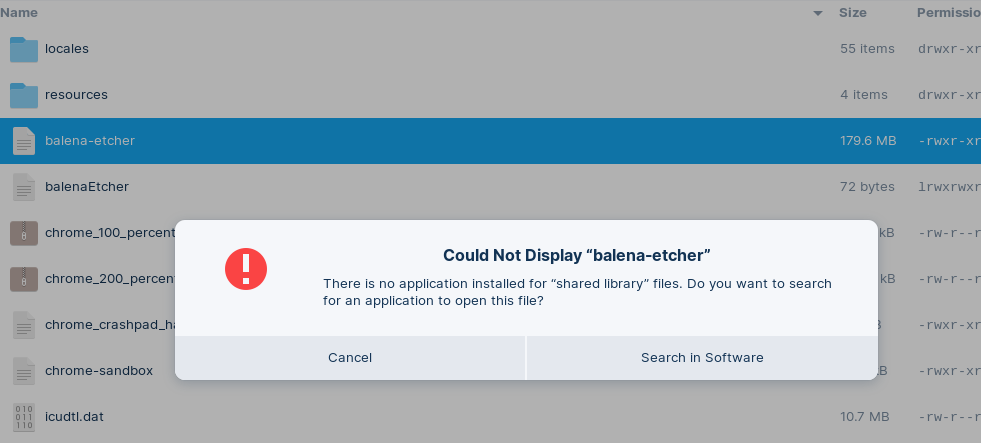Select the 'balena-etcher' file name
Viewport: 981px width, 443px height.
point(90,141)
